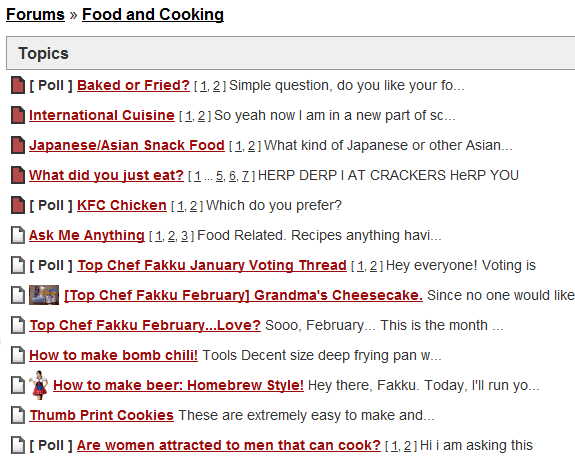This screenshot has width=575, height=461.
Task: Open the Forums breadcrumb link
Action: (35, 15)
